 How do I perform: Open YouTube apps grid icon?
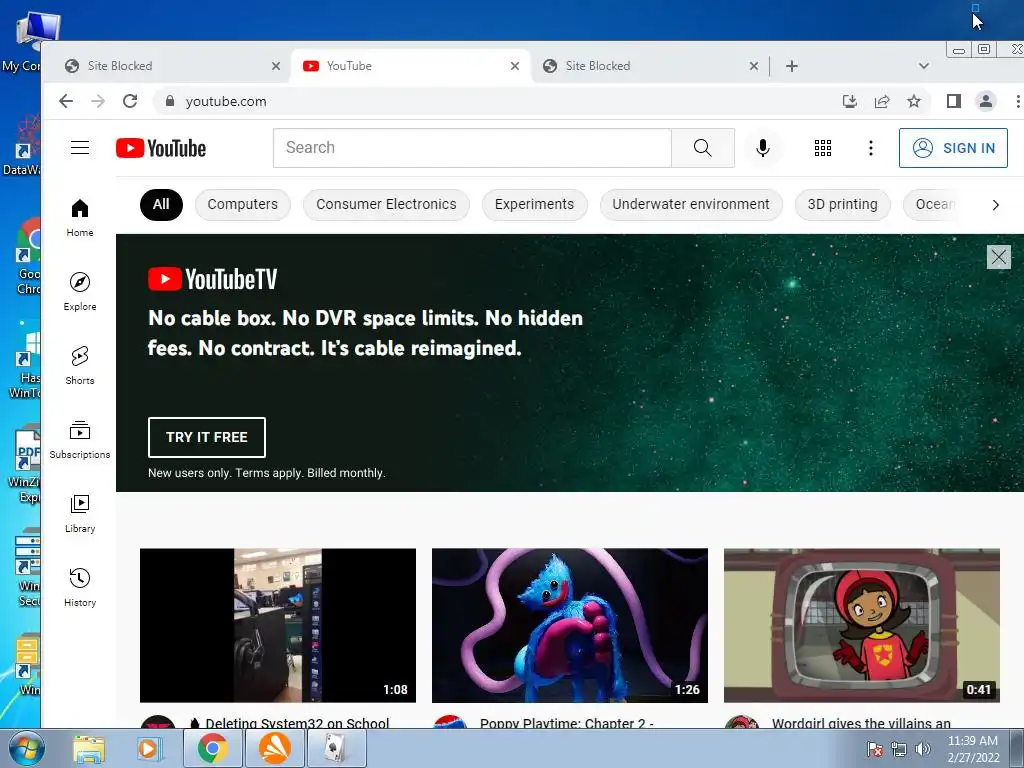pos(823,148)
